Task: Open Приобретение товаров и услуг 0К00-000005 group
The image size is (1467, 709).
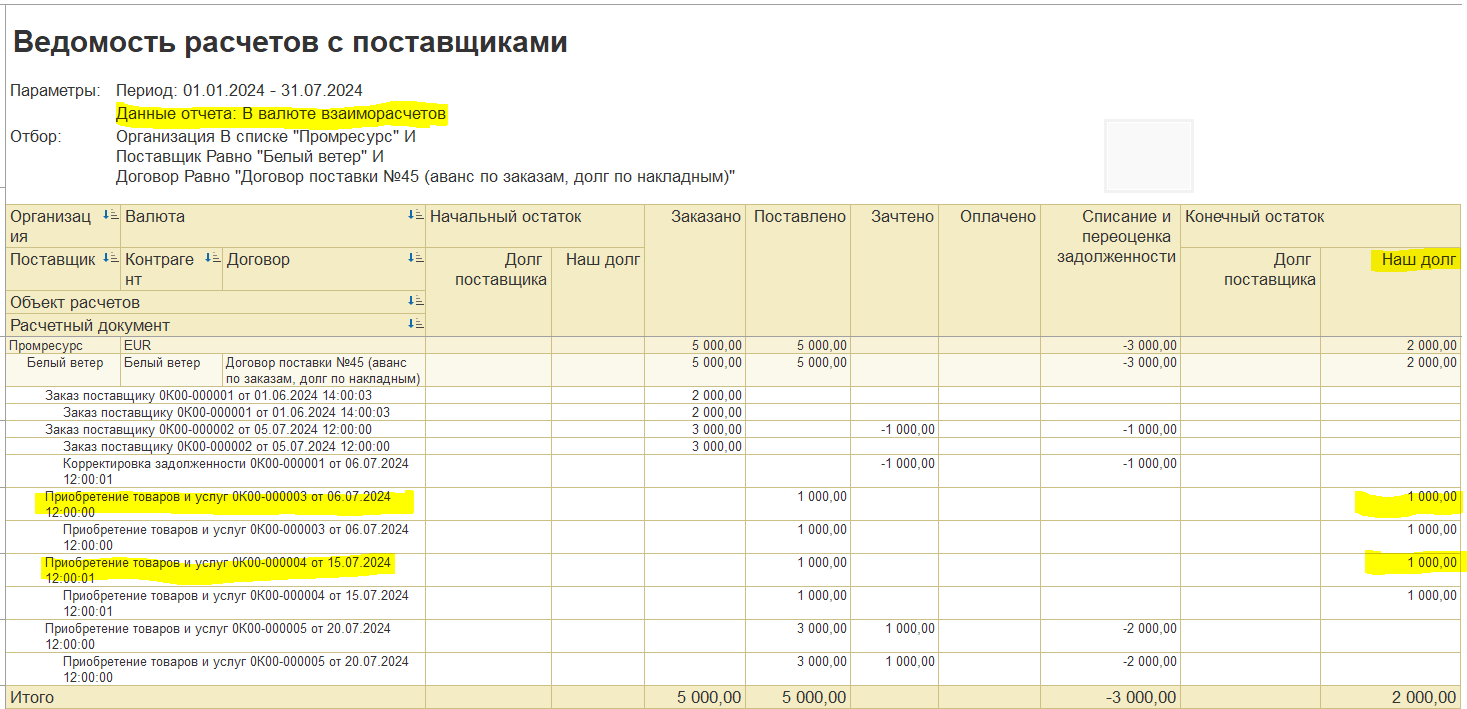Action: pos(217,636)
